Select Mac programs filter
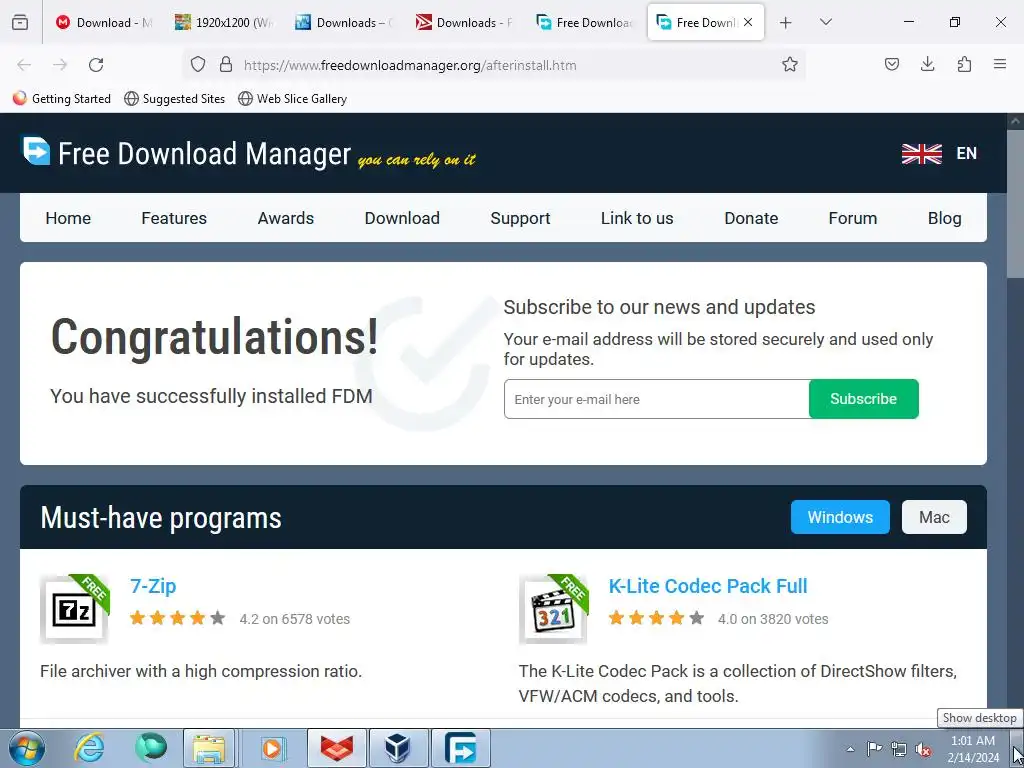The image size is (1024, 768). 934,517
